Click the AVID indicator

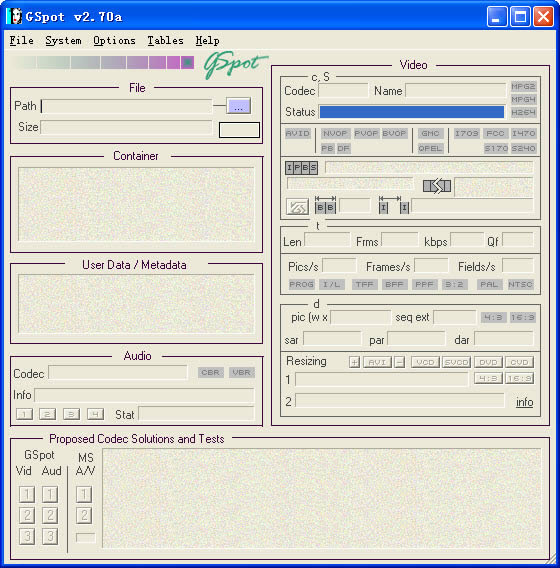click(298, 134)
